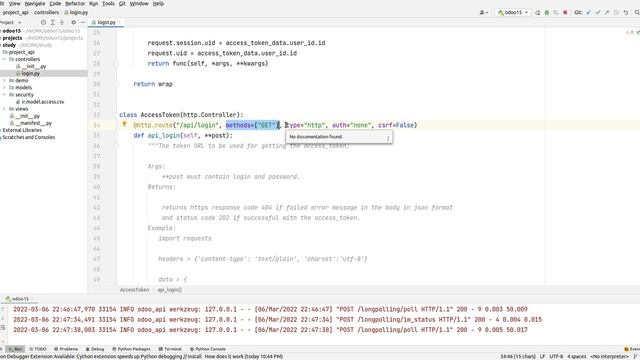Close the login.py editor tab
Screen dimensions: 640x360
(120, 22)
